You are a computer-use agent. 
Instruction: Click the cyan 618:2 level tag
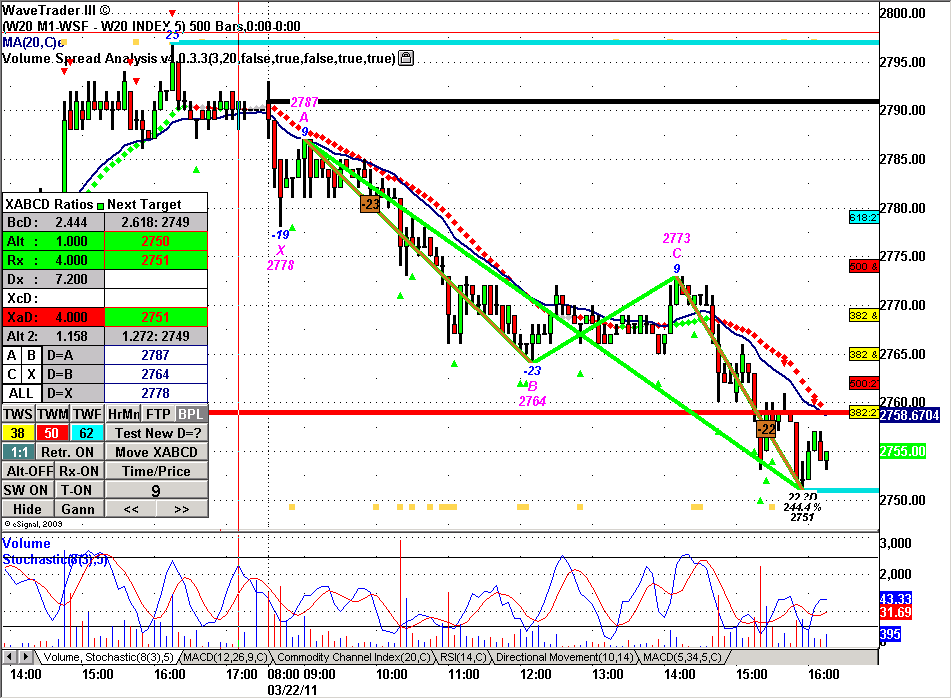click(863, 217)
